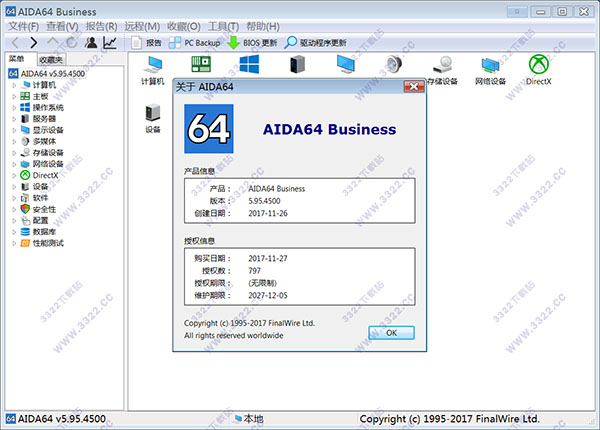Screen dimensions: 600x430
Task: Select 安全性 in the tree
Action: (44, 209)
